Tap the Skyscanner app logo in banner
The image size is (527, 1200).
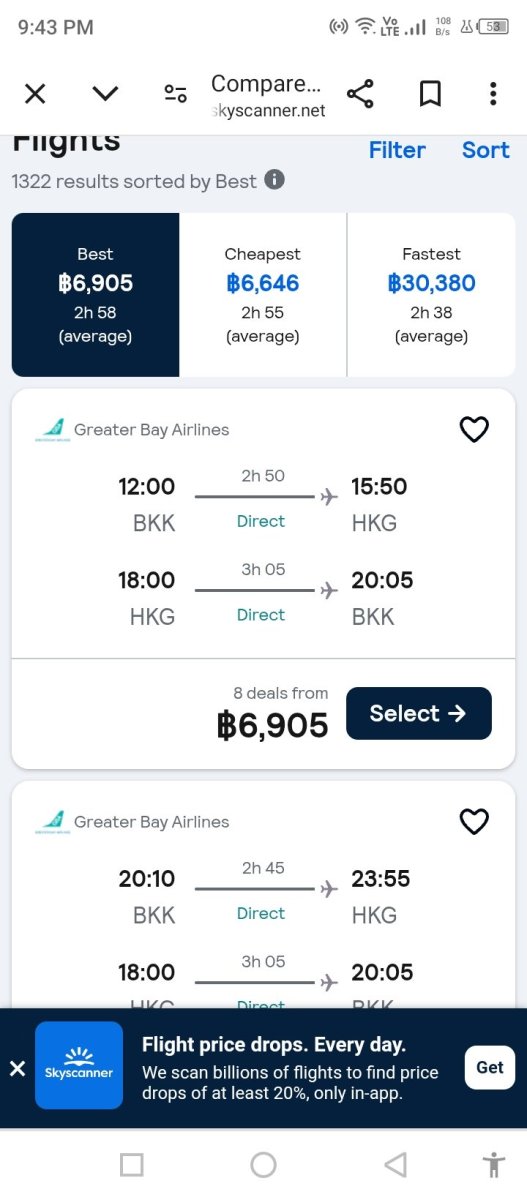click(x=79, y=1065)
